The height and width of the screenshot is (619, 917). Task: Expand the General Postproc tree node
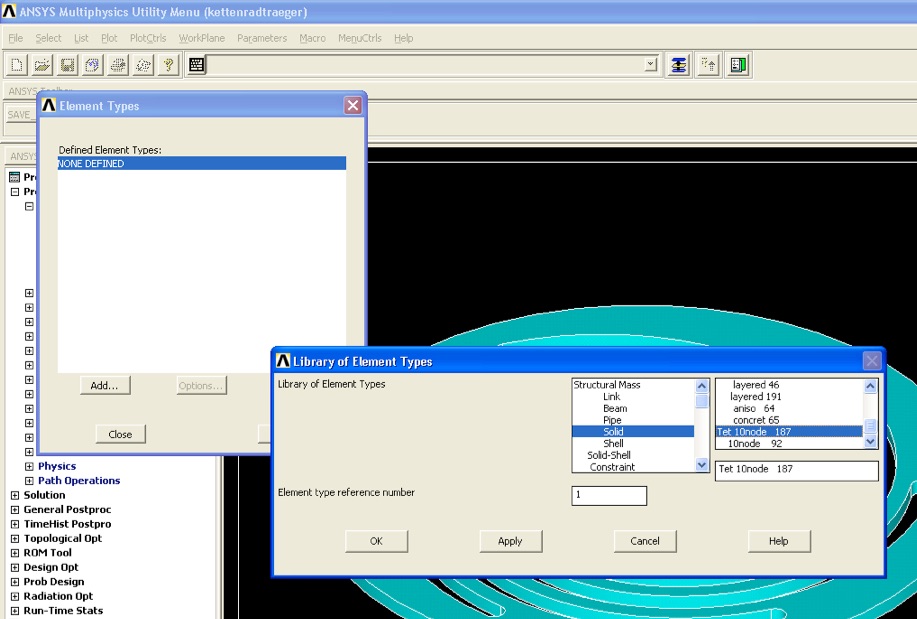tap(15, 510)
